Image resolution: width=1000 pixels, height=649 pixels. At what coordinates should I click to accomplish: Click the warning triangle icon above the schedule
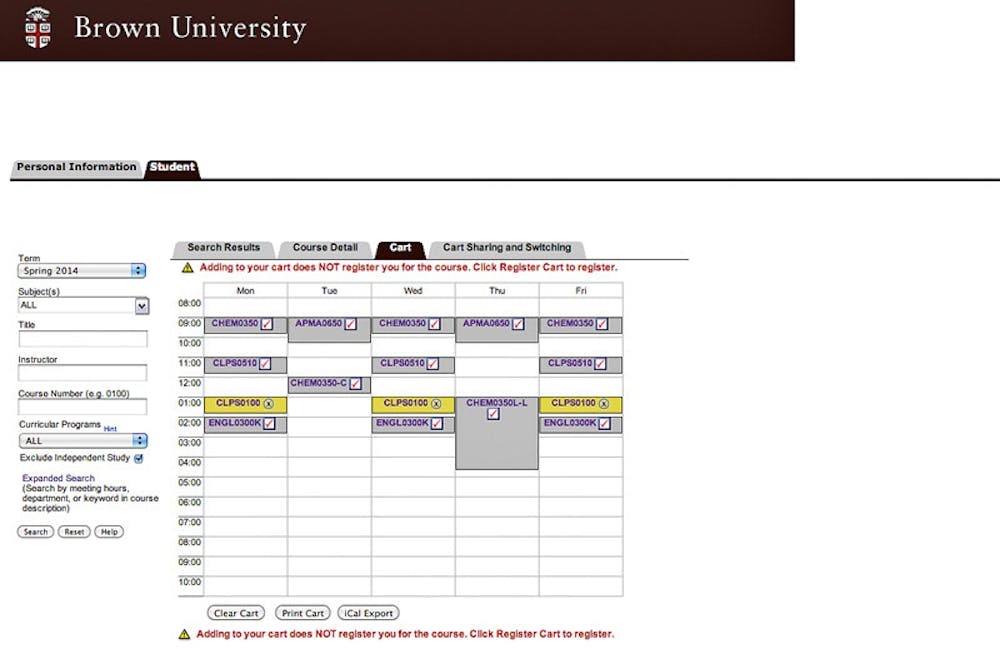(x=186, y=268)
